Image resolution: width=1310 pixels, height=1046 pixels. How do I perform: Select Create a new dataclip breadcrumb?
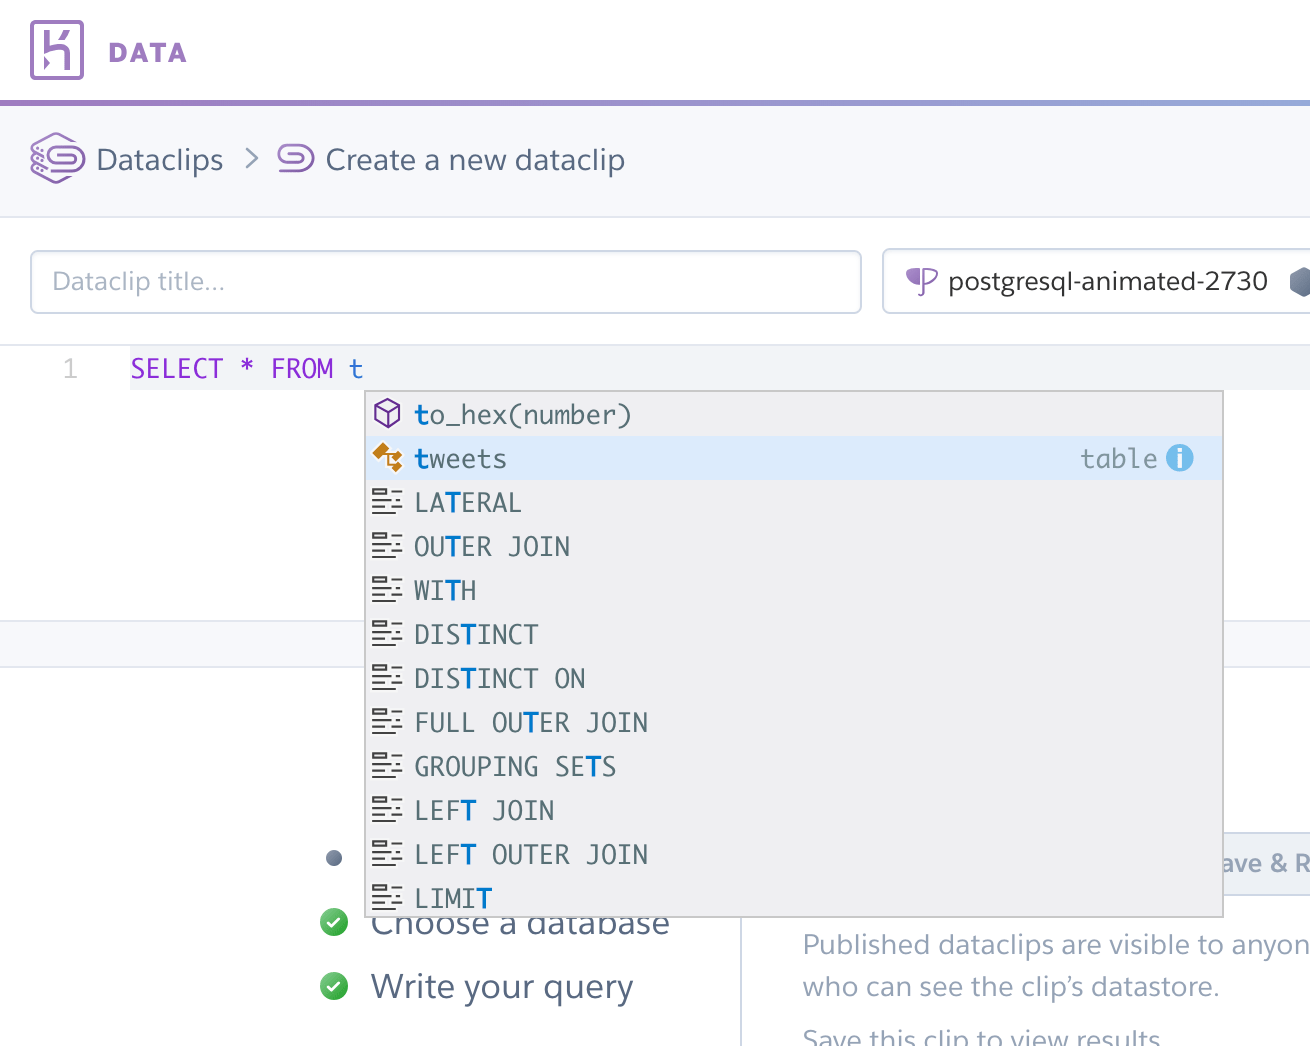pyautogui.click(x=475, y=160)
